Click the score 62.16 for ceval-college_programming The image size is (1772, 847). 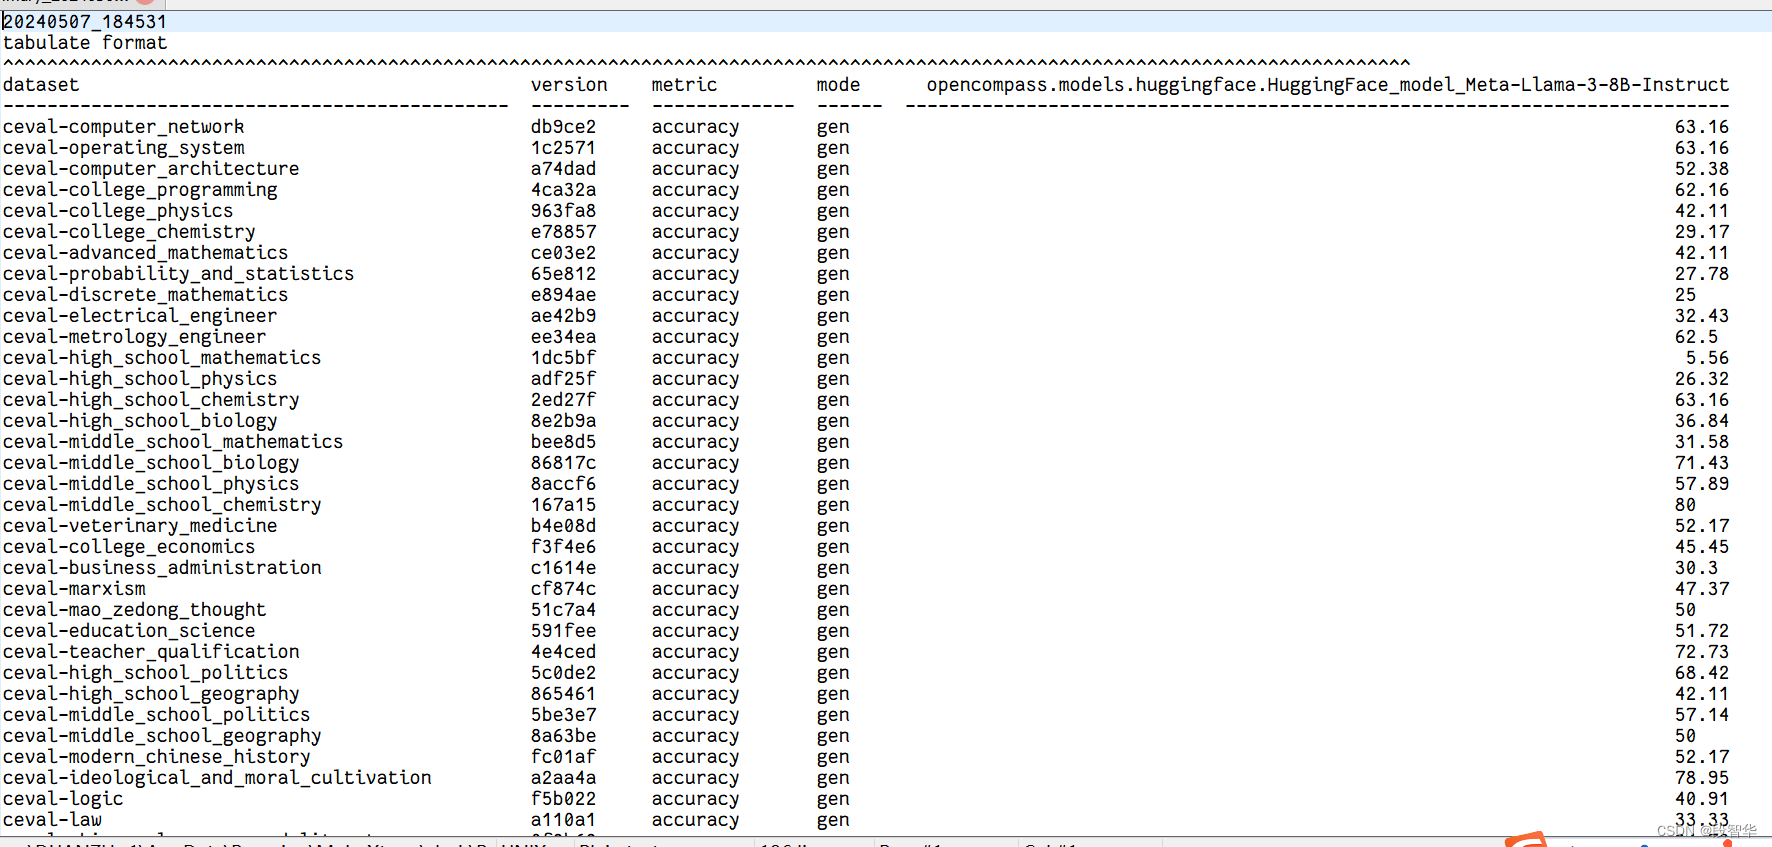click(1702, 190)
